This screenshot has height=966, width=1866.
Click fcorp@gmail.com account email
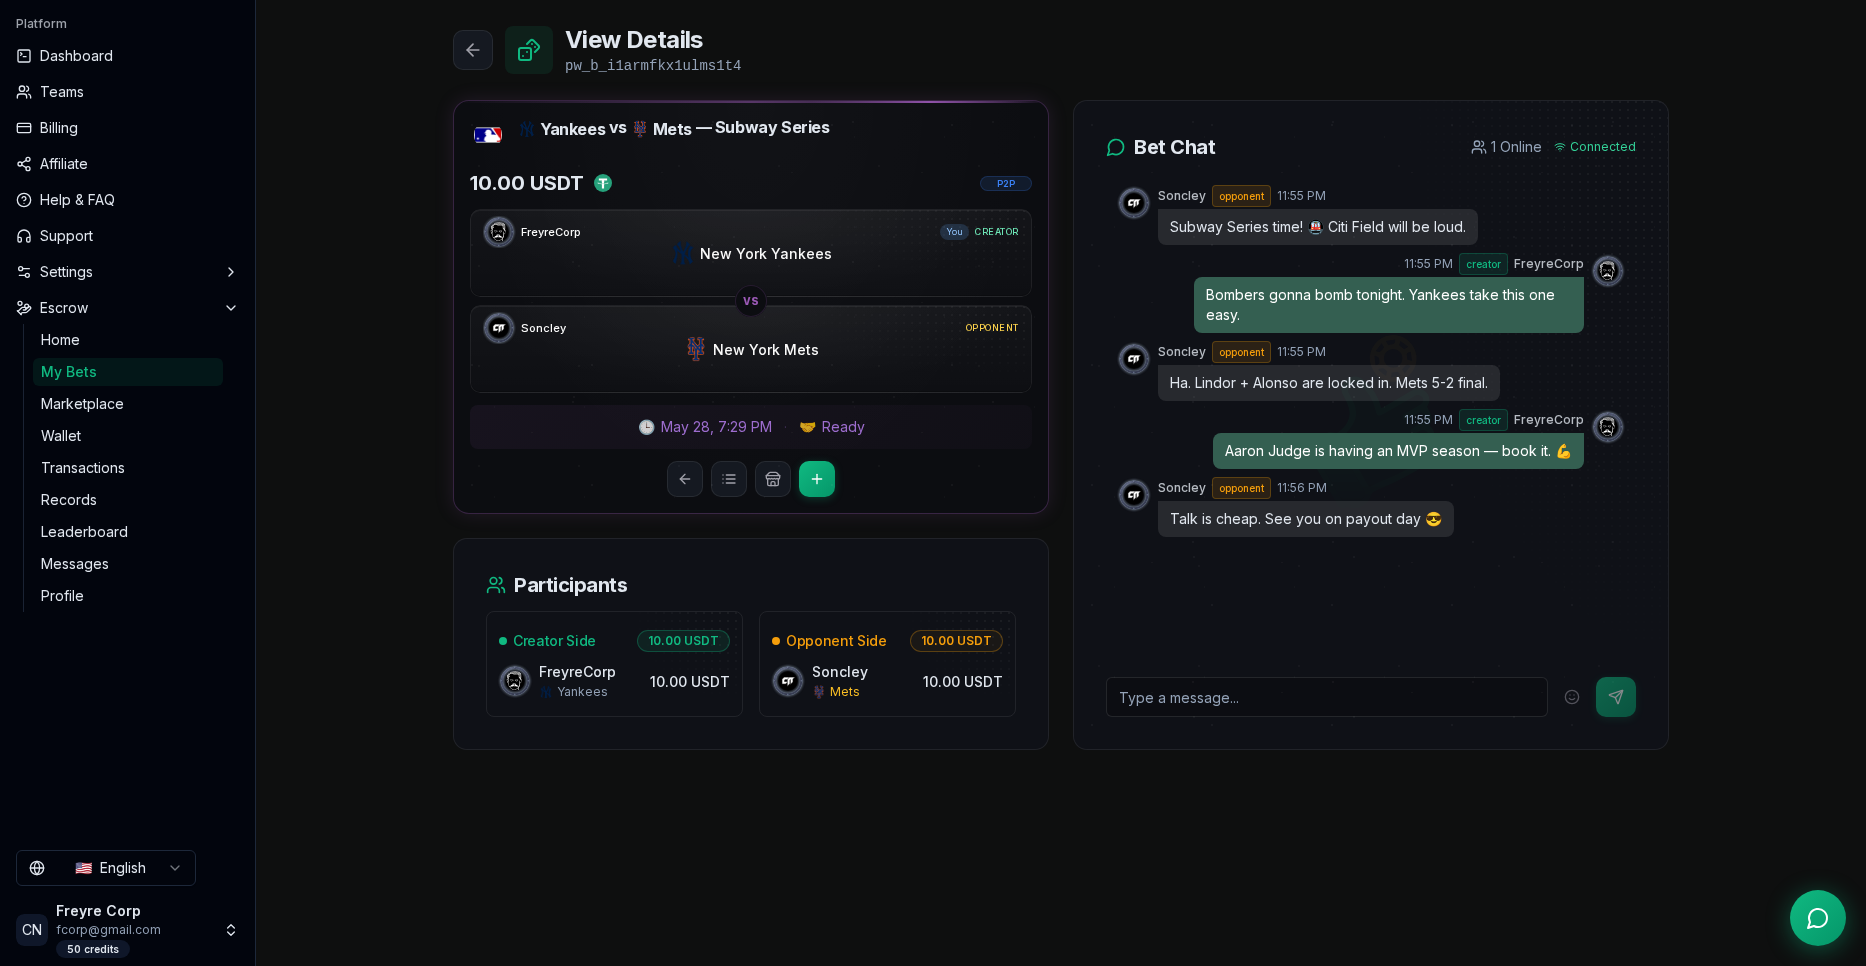coord(108,930)
